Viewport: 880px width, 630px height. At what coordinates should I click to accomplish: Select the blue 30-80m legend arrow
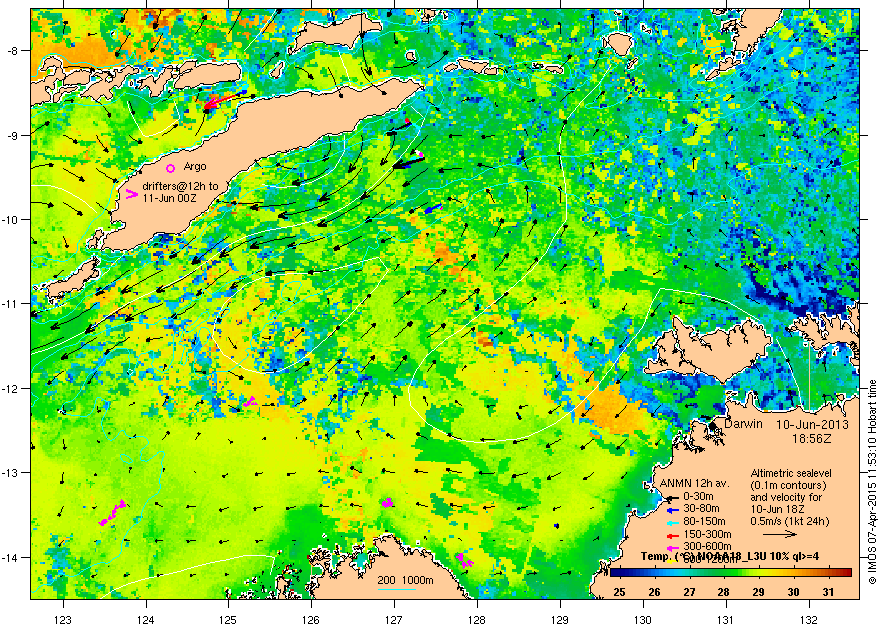[x=673, y=510]
